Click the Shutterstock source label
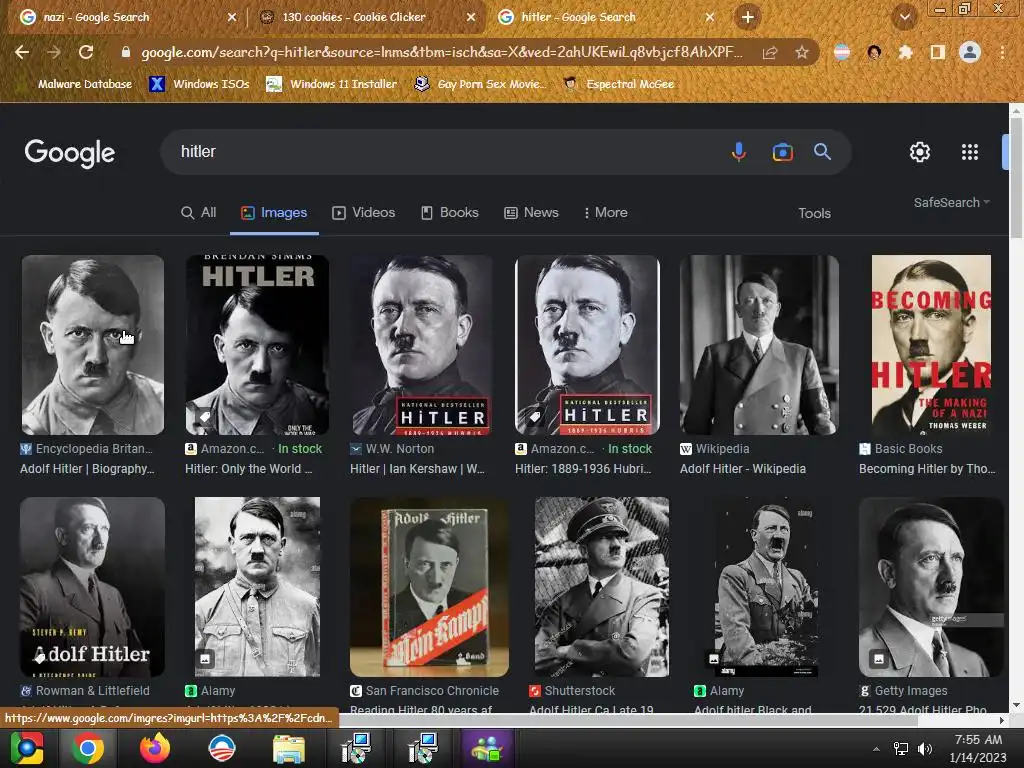The image size is (1024, 768). pos(580,690)
